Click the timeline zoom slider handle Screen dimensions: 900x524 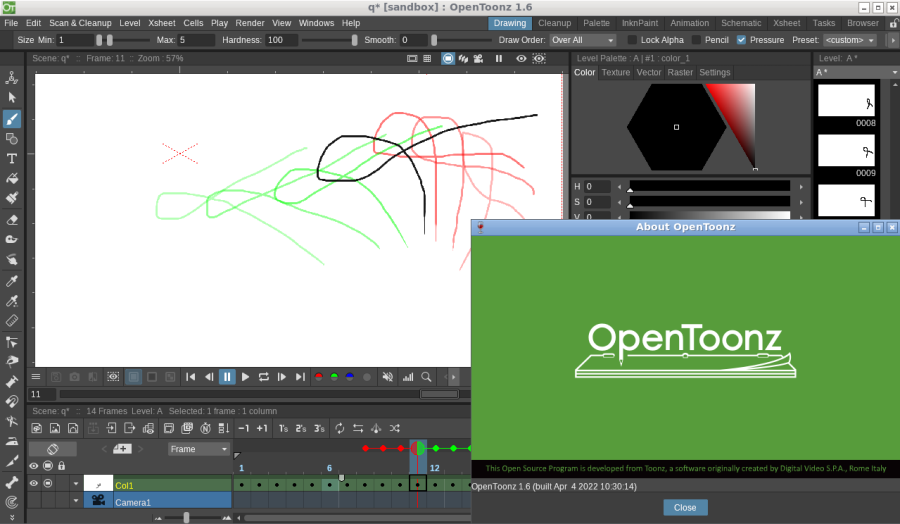coord(186,518)
